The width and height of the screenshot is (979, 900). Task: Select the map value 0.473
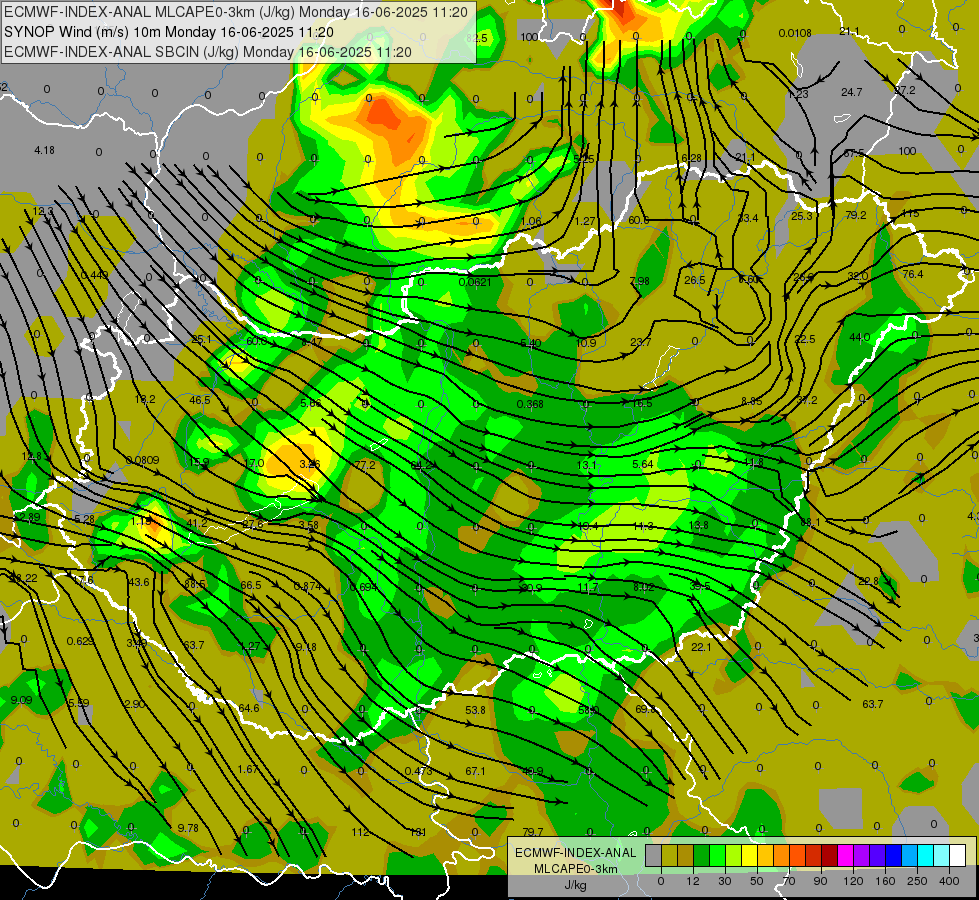click(418, 771)
